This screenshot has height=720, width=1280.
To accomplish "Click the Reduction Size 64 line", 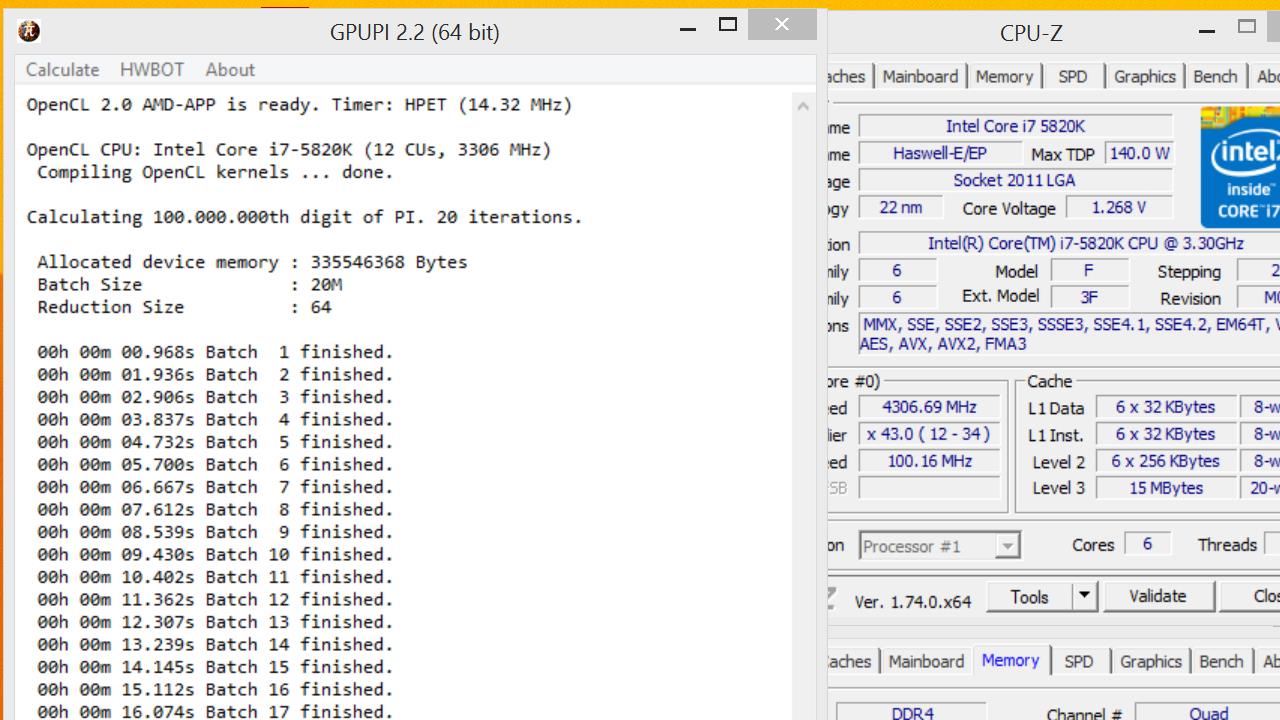I will 184,307.
